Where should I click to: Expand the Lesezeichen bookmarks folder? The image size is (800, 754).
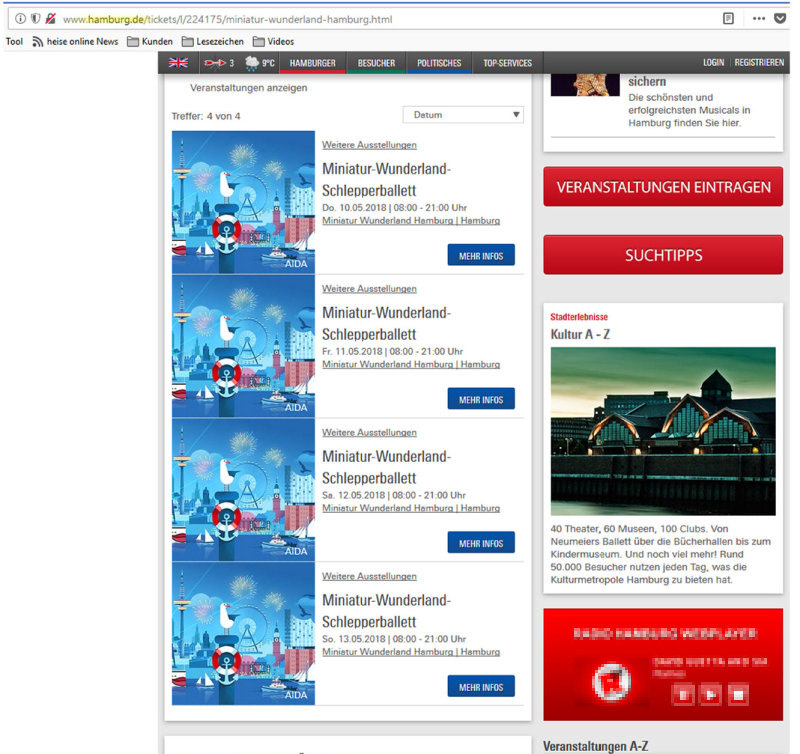tap(211, 42)
